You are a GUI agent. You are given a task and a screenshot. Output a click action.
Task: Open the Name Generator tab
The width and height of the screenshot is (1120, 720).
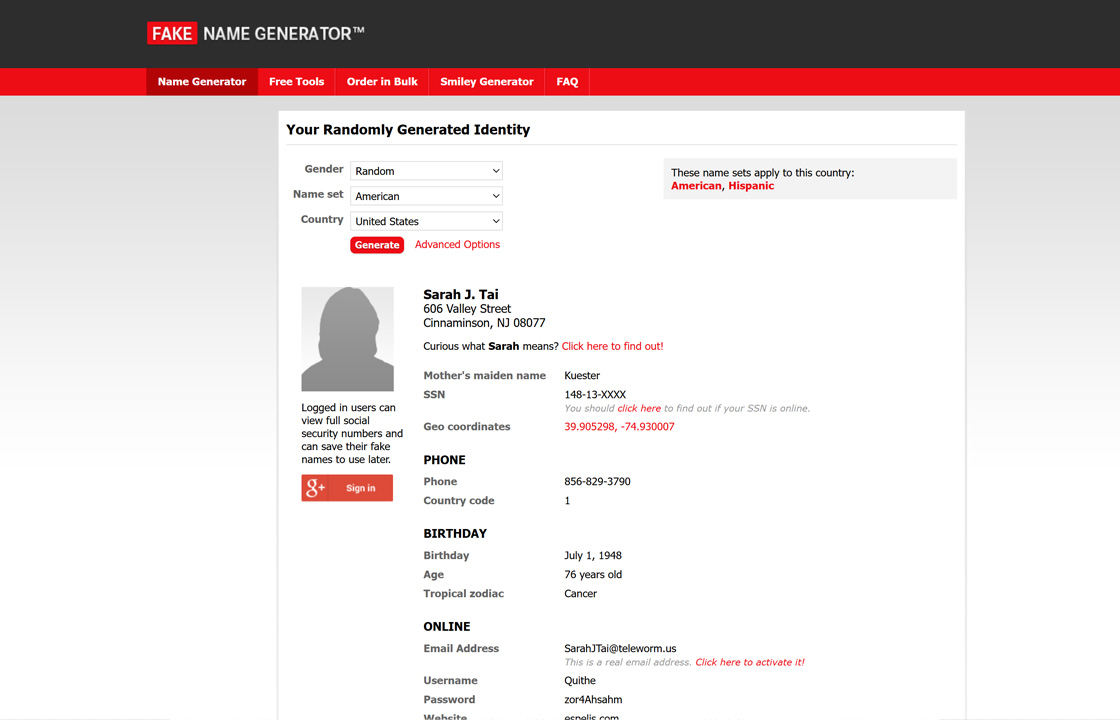pos(202,81)
